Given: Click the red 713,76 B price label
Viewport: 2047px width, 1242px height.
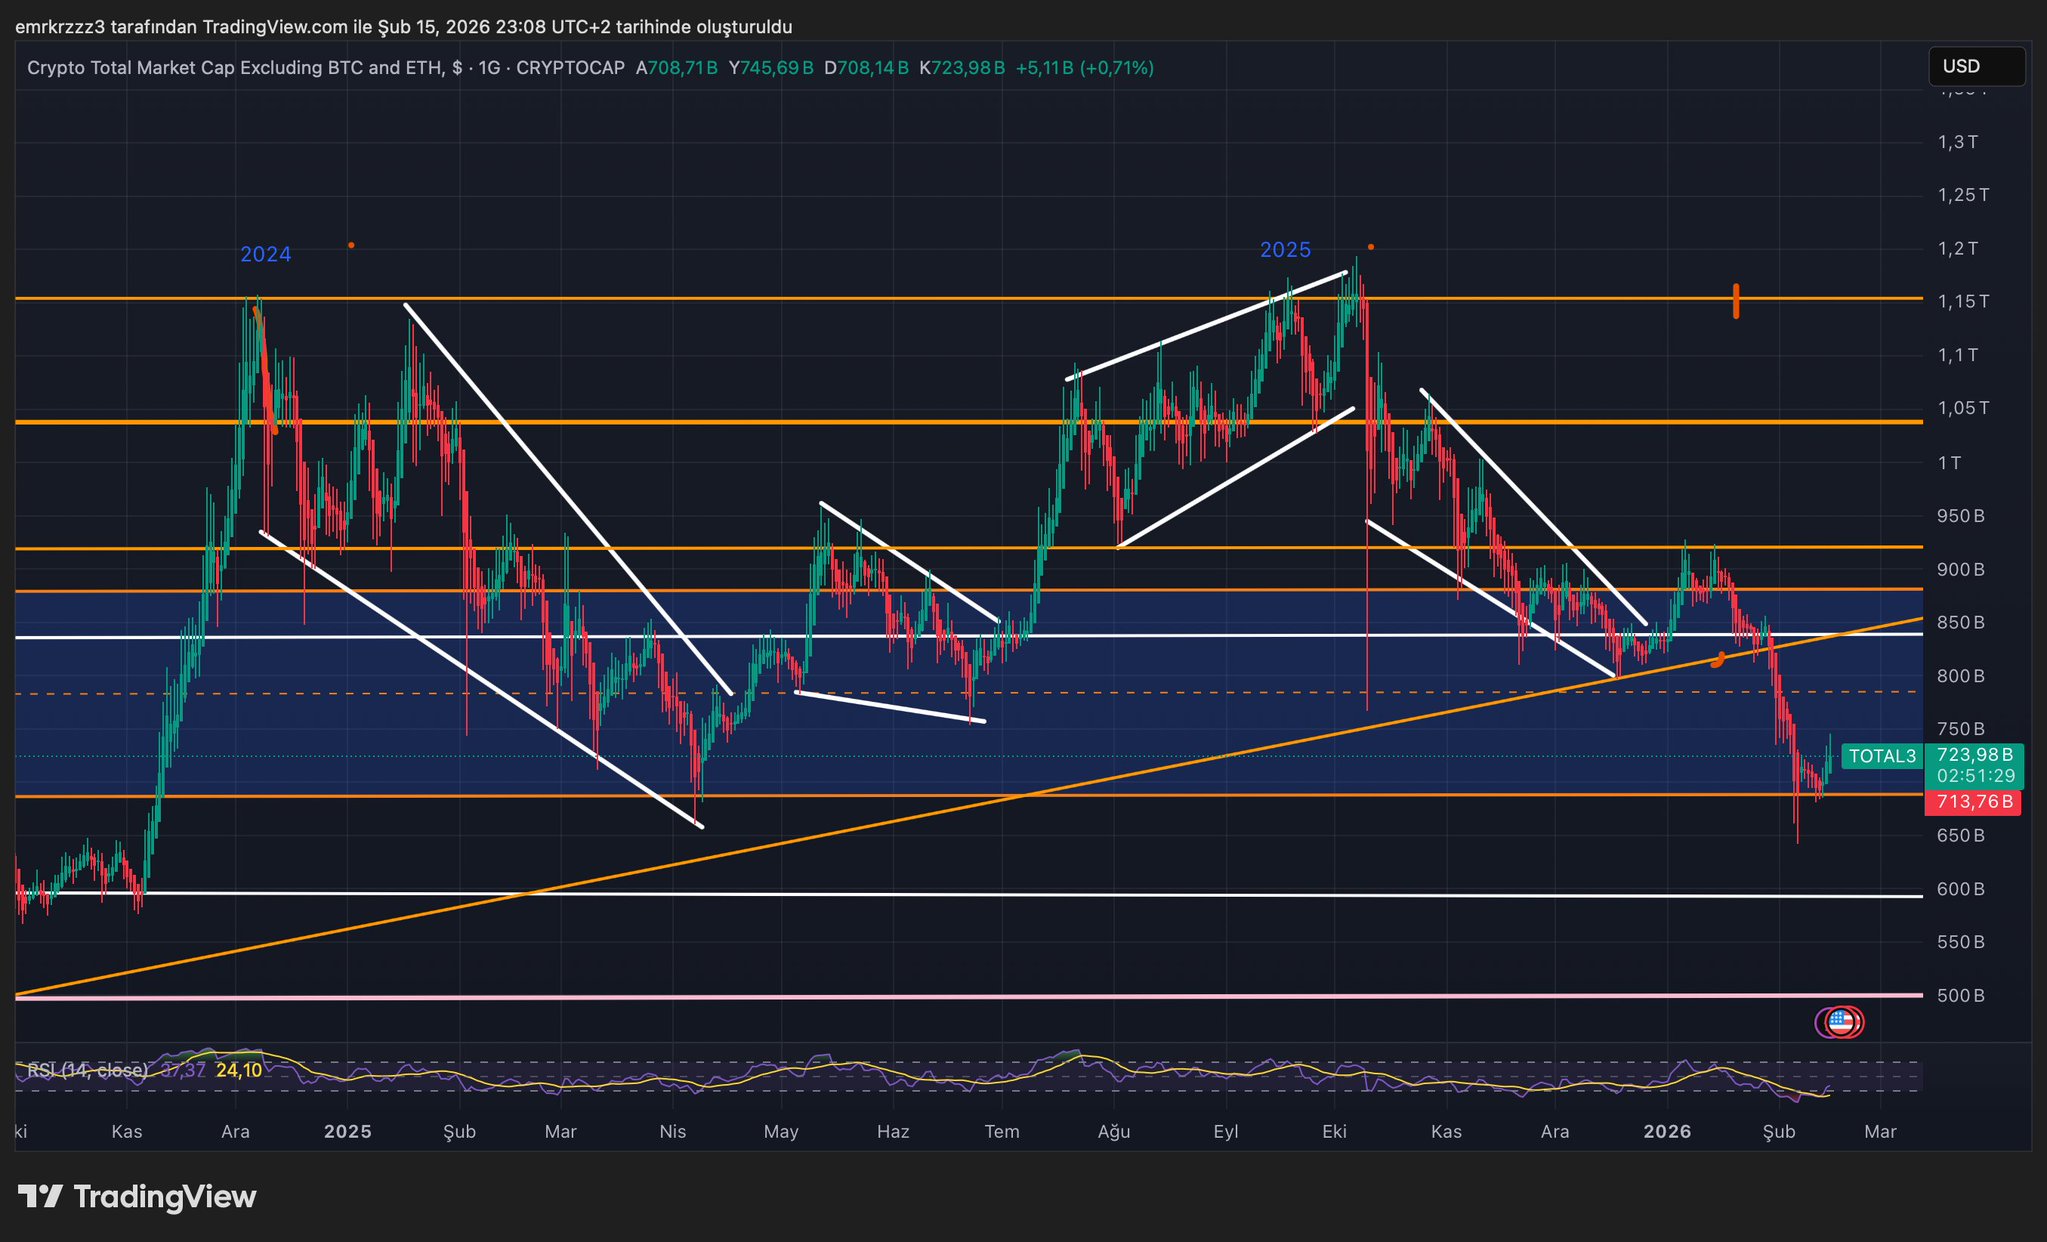Looking at the screenshot, I should coord(1973,802).
